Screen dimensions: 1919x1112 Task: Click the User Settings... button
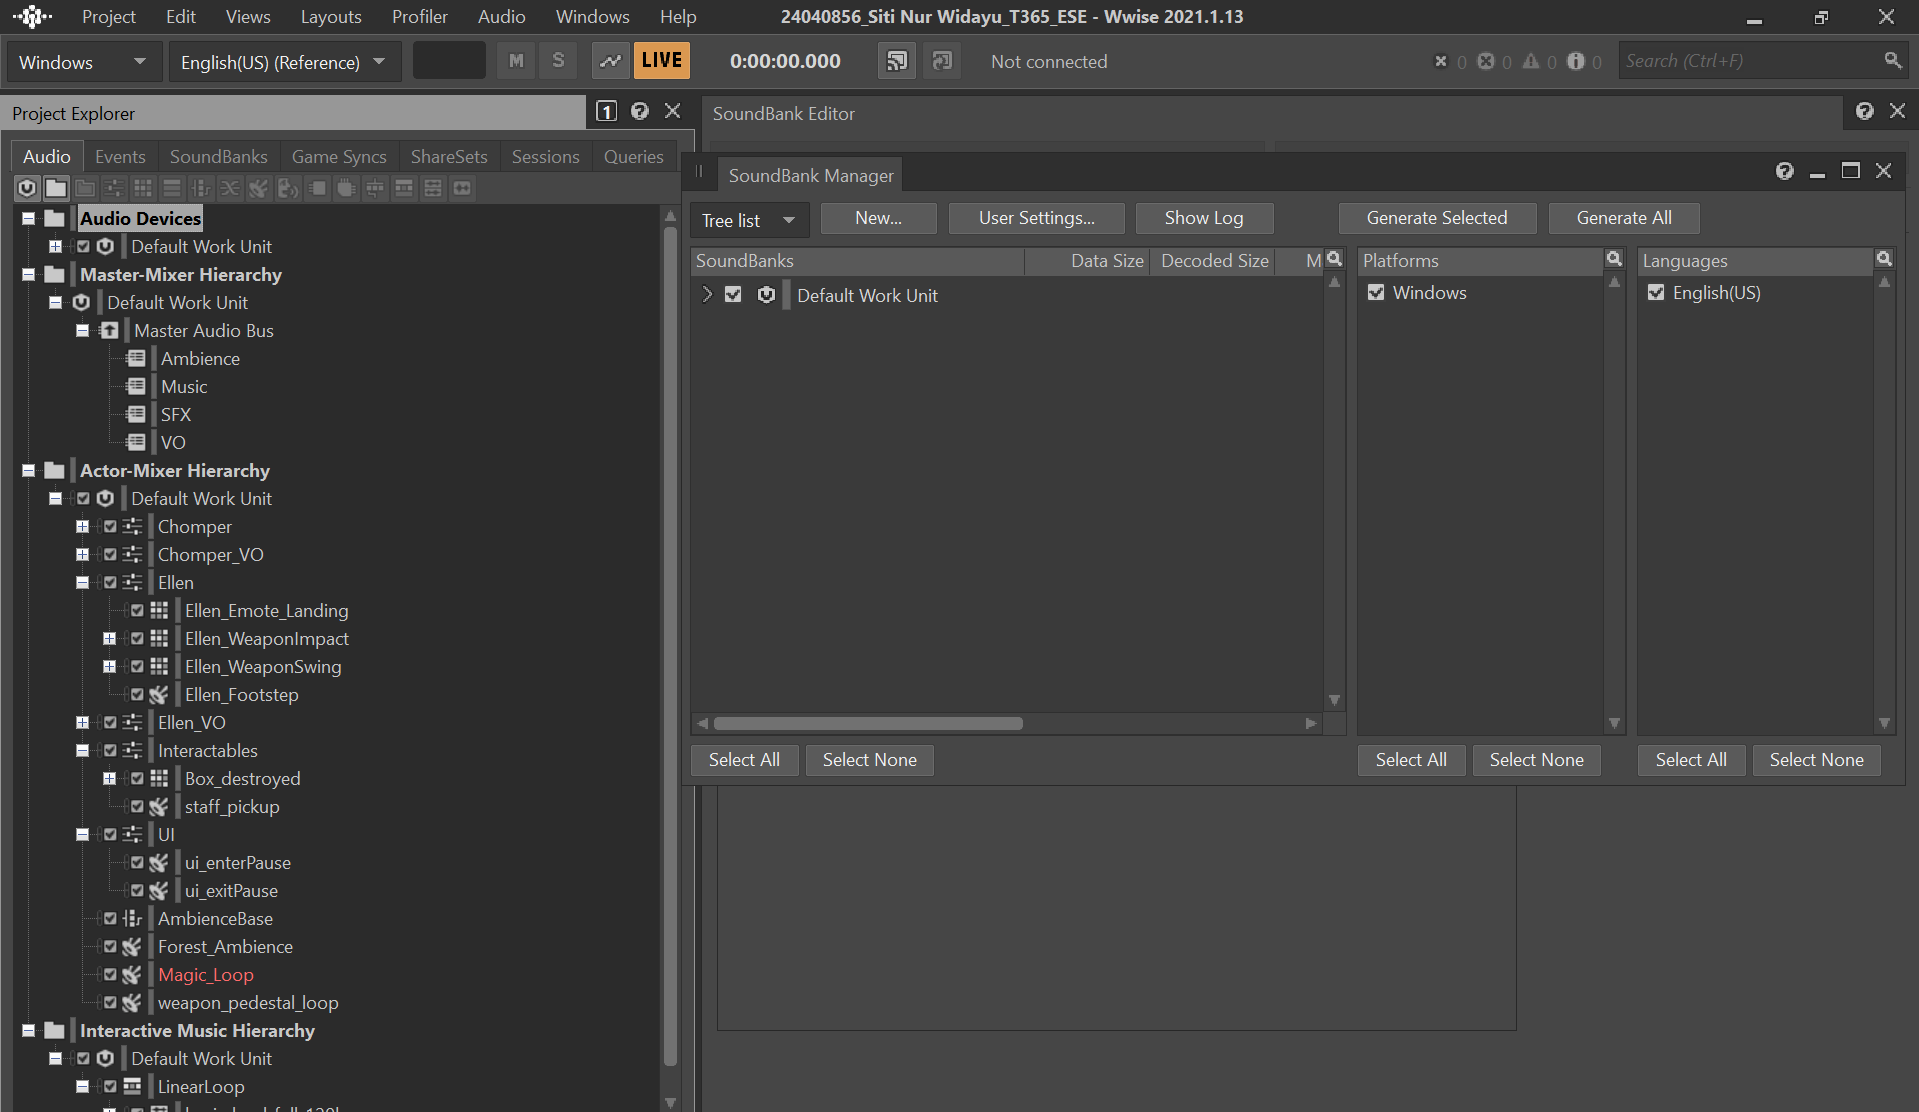1036,218
